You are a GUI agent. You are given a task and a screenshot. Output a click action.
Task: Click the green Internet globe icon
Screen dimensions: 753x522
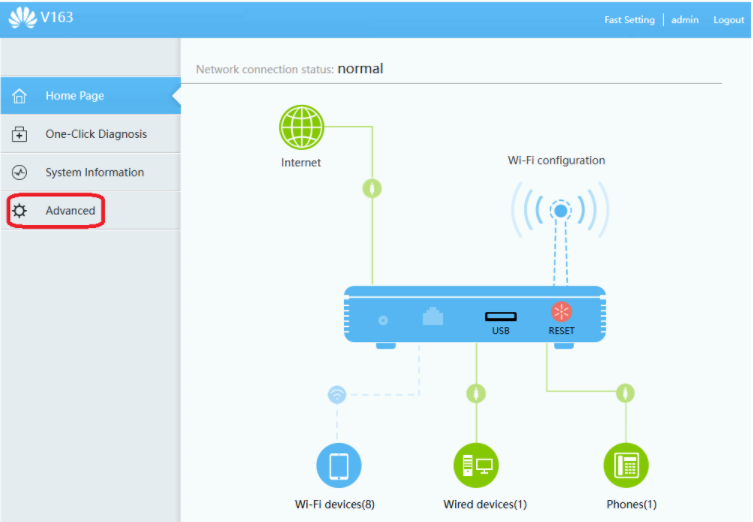coord(302,127)
